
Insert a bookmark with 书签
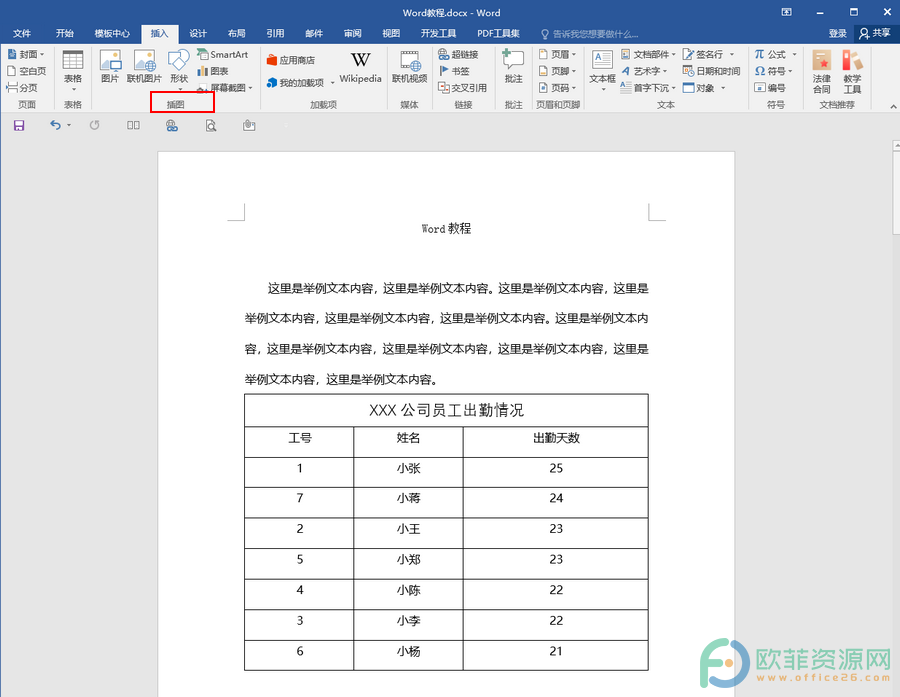(x=454, y=71)
